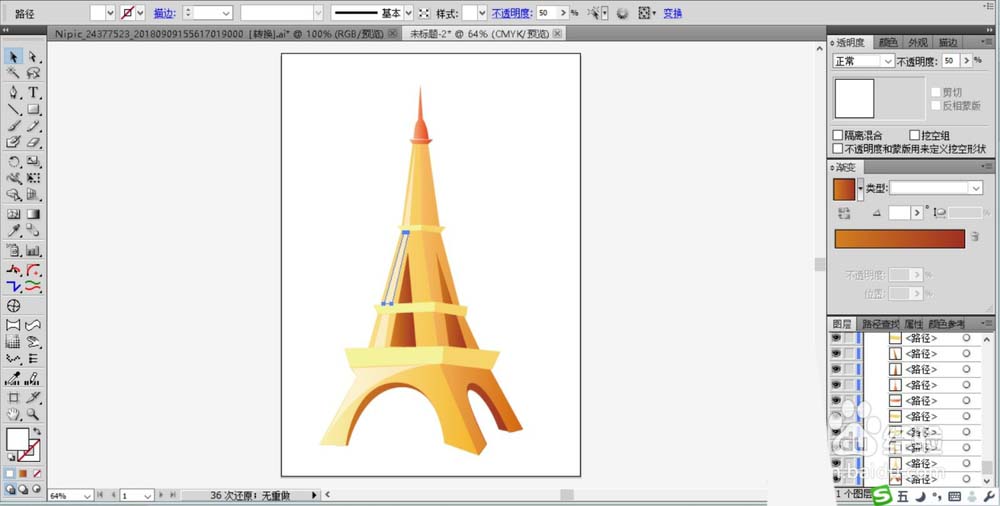Toggle the 反相蒙版 checkbox

(936, 106)
